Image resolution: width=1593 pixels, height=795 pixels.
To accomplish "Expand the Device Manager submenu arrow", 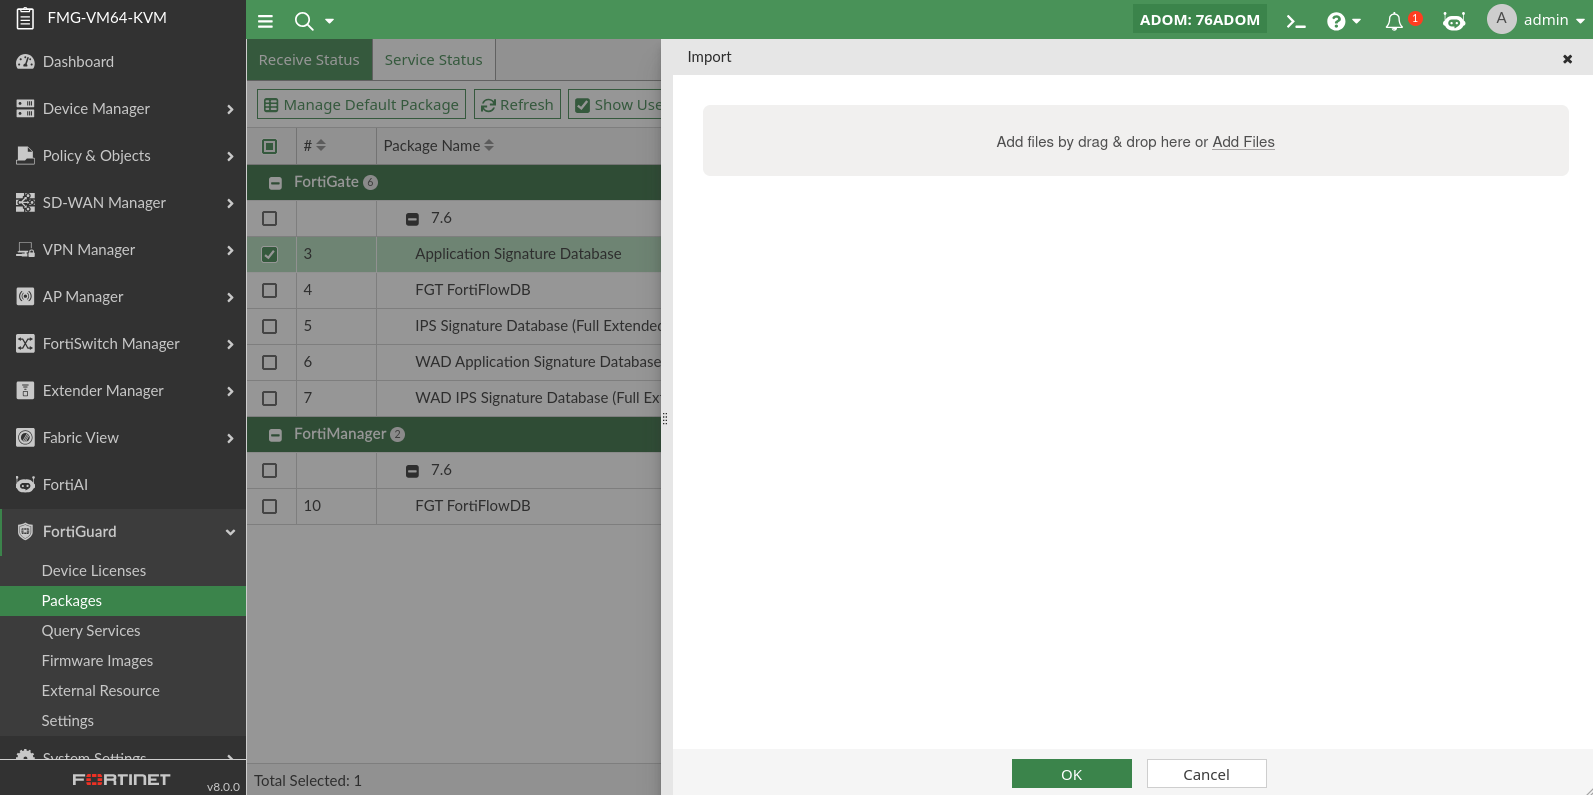I will coord(230,109).
